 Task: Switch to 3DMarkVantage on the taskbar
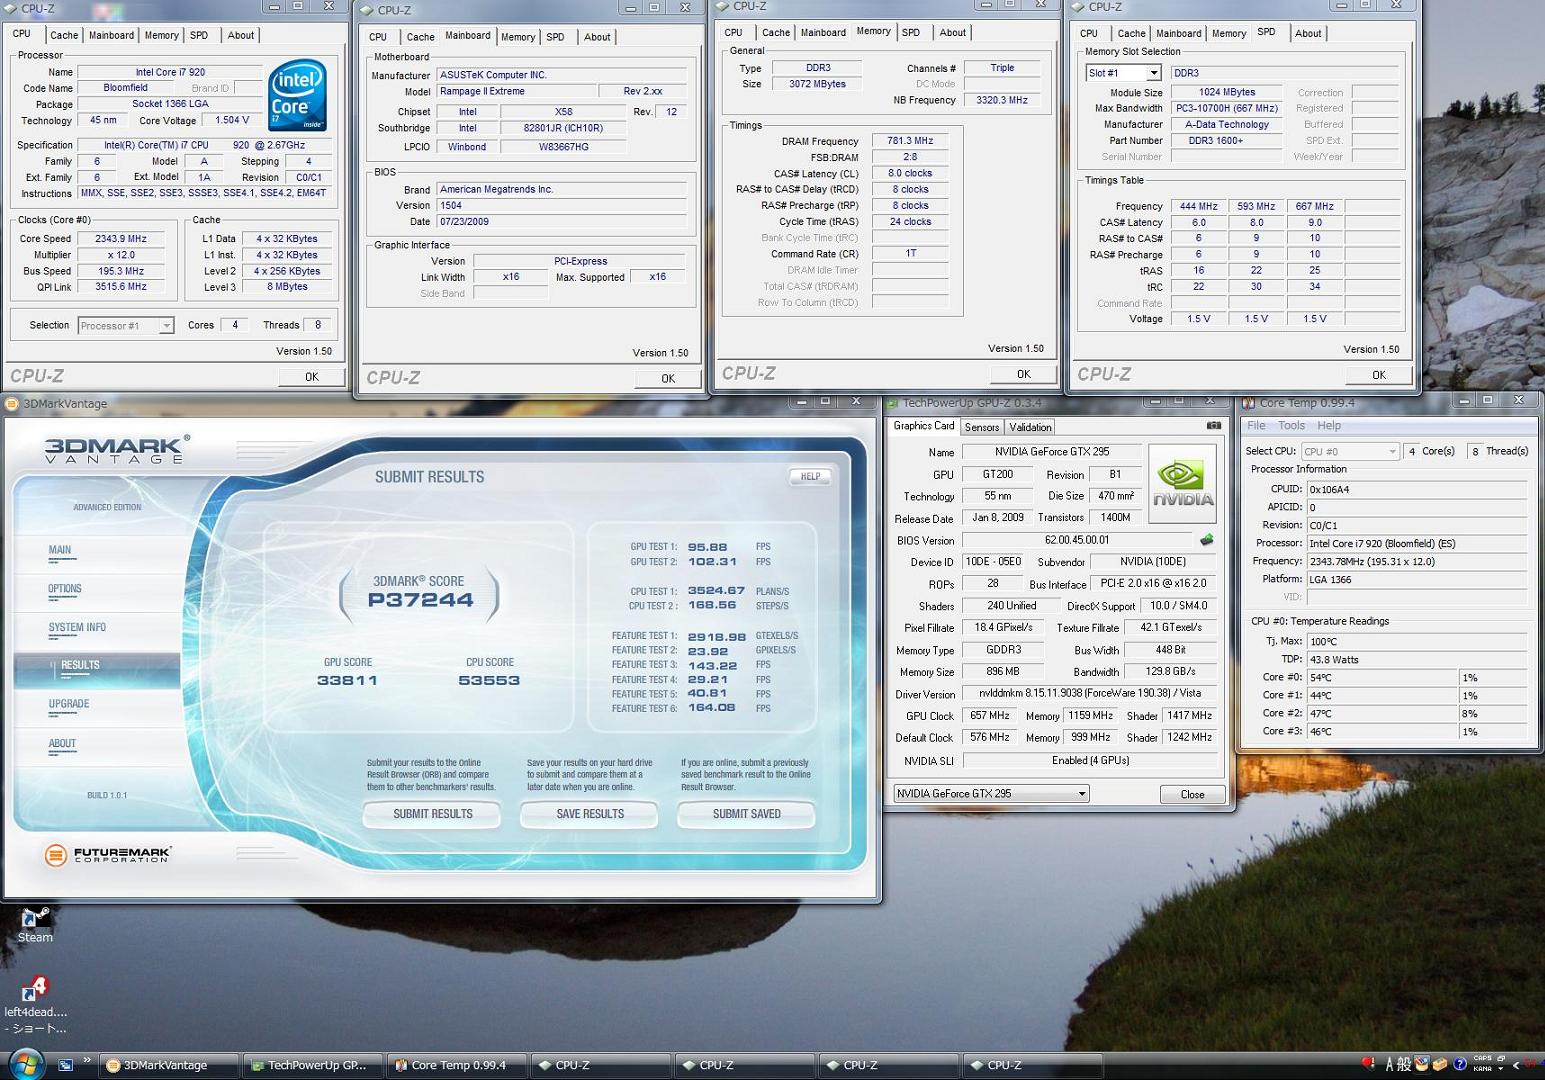pyautogui.click(x=170, y=1065)
